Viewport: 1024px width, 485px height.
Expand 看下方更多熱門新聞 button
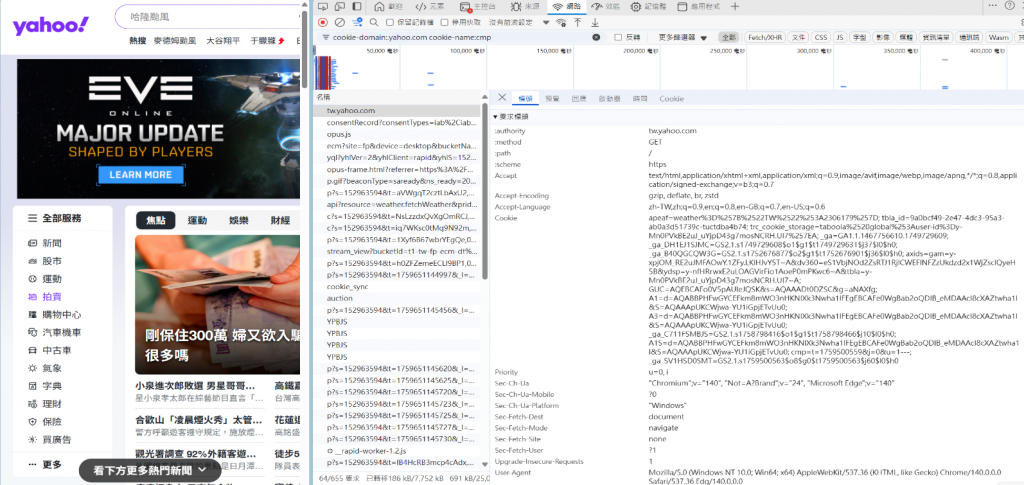[151, 469]
